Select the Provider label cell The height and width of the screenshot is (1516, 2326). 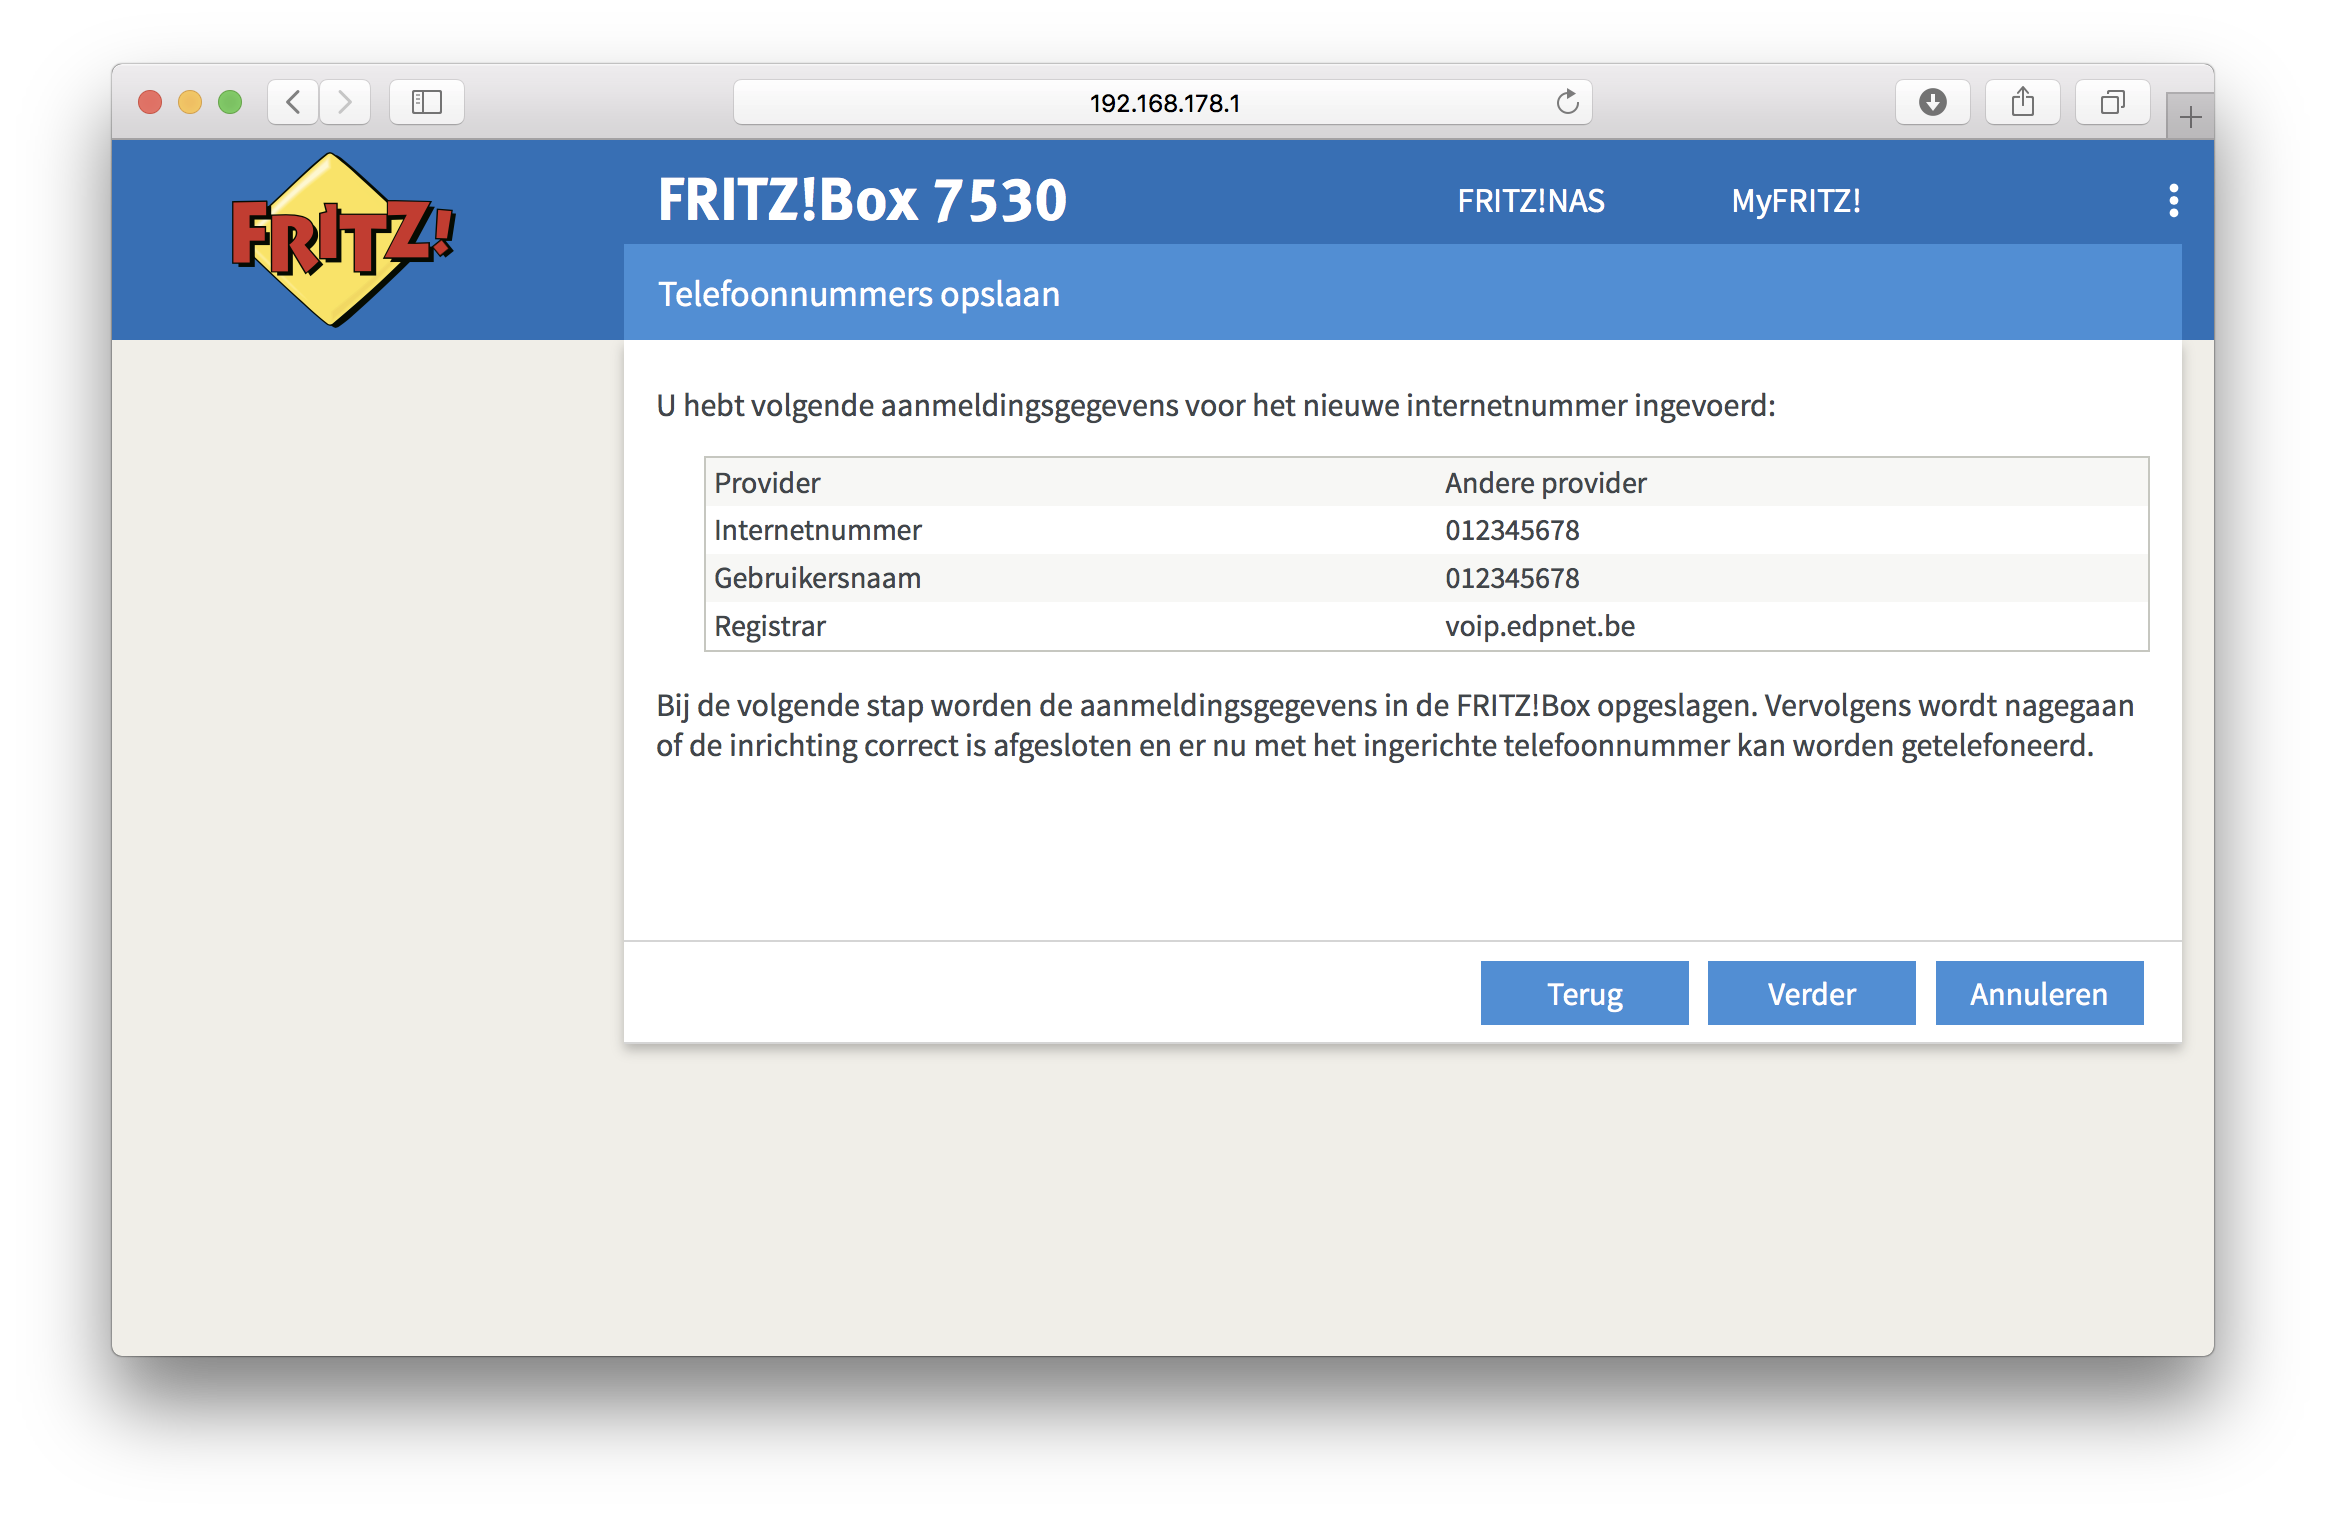click(767, 483)
